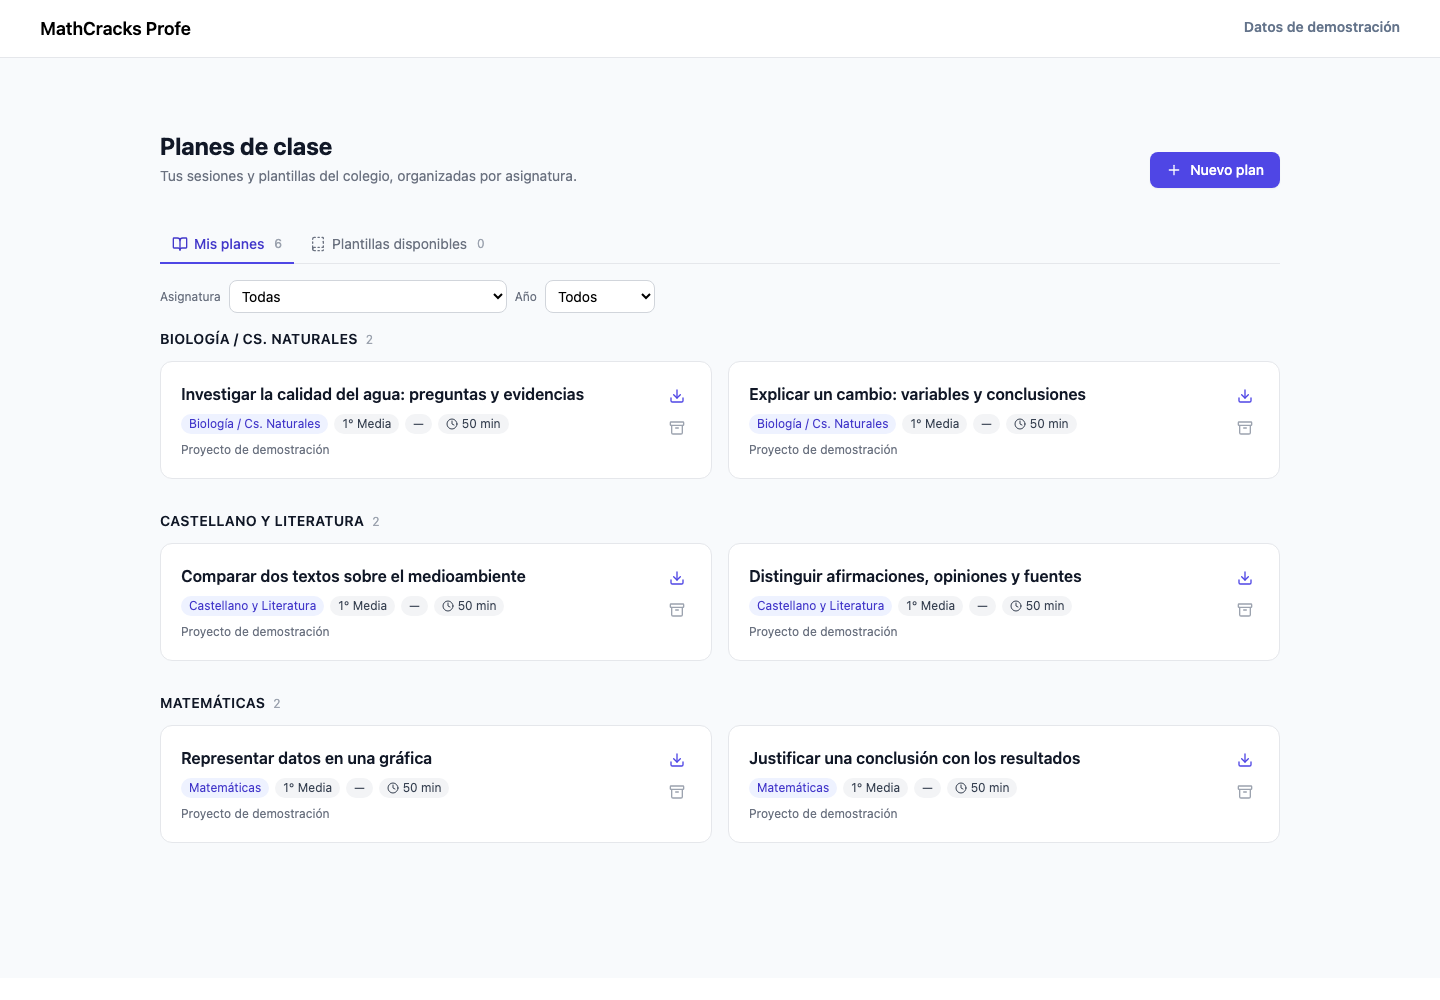Click '50 min' badge on 'Comparar dos textos' card
Image resolution: width=1440 pixels, height=1000 pixels.
(x=469, y=606)
